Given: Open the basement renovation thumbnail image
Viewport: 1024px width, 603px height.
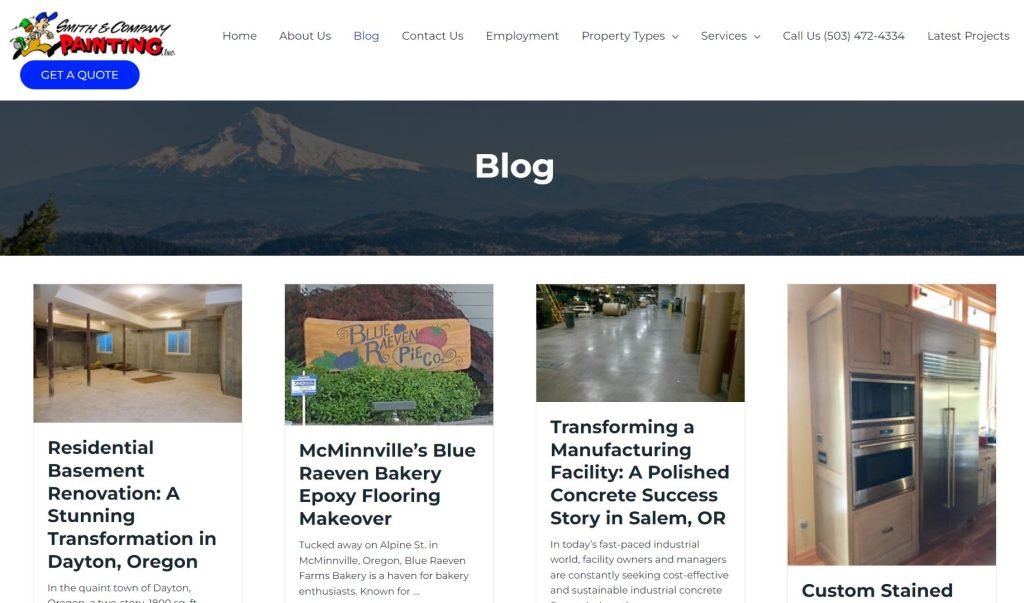Looking at the screenshot, I should 138,353.
